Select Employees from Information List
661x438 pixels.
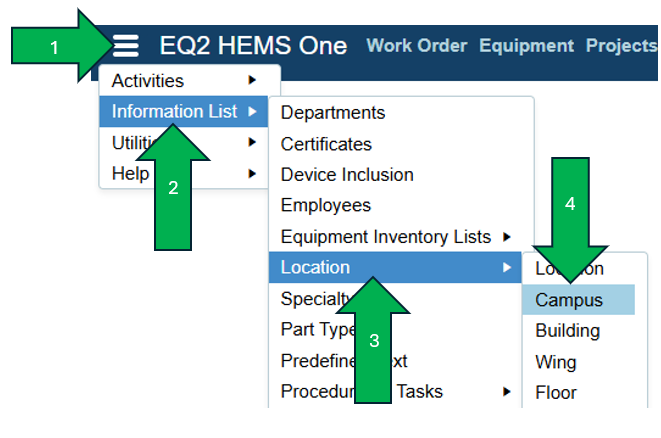(326, 206)
